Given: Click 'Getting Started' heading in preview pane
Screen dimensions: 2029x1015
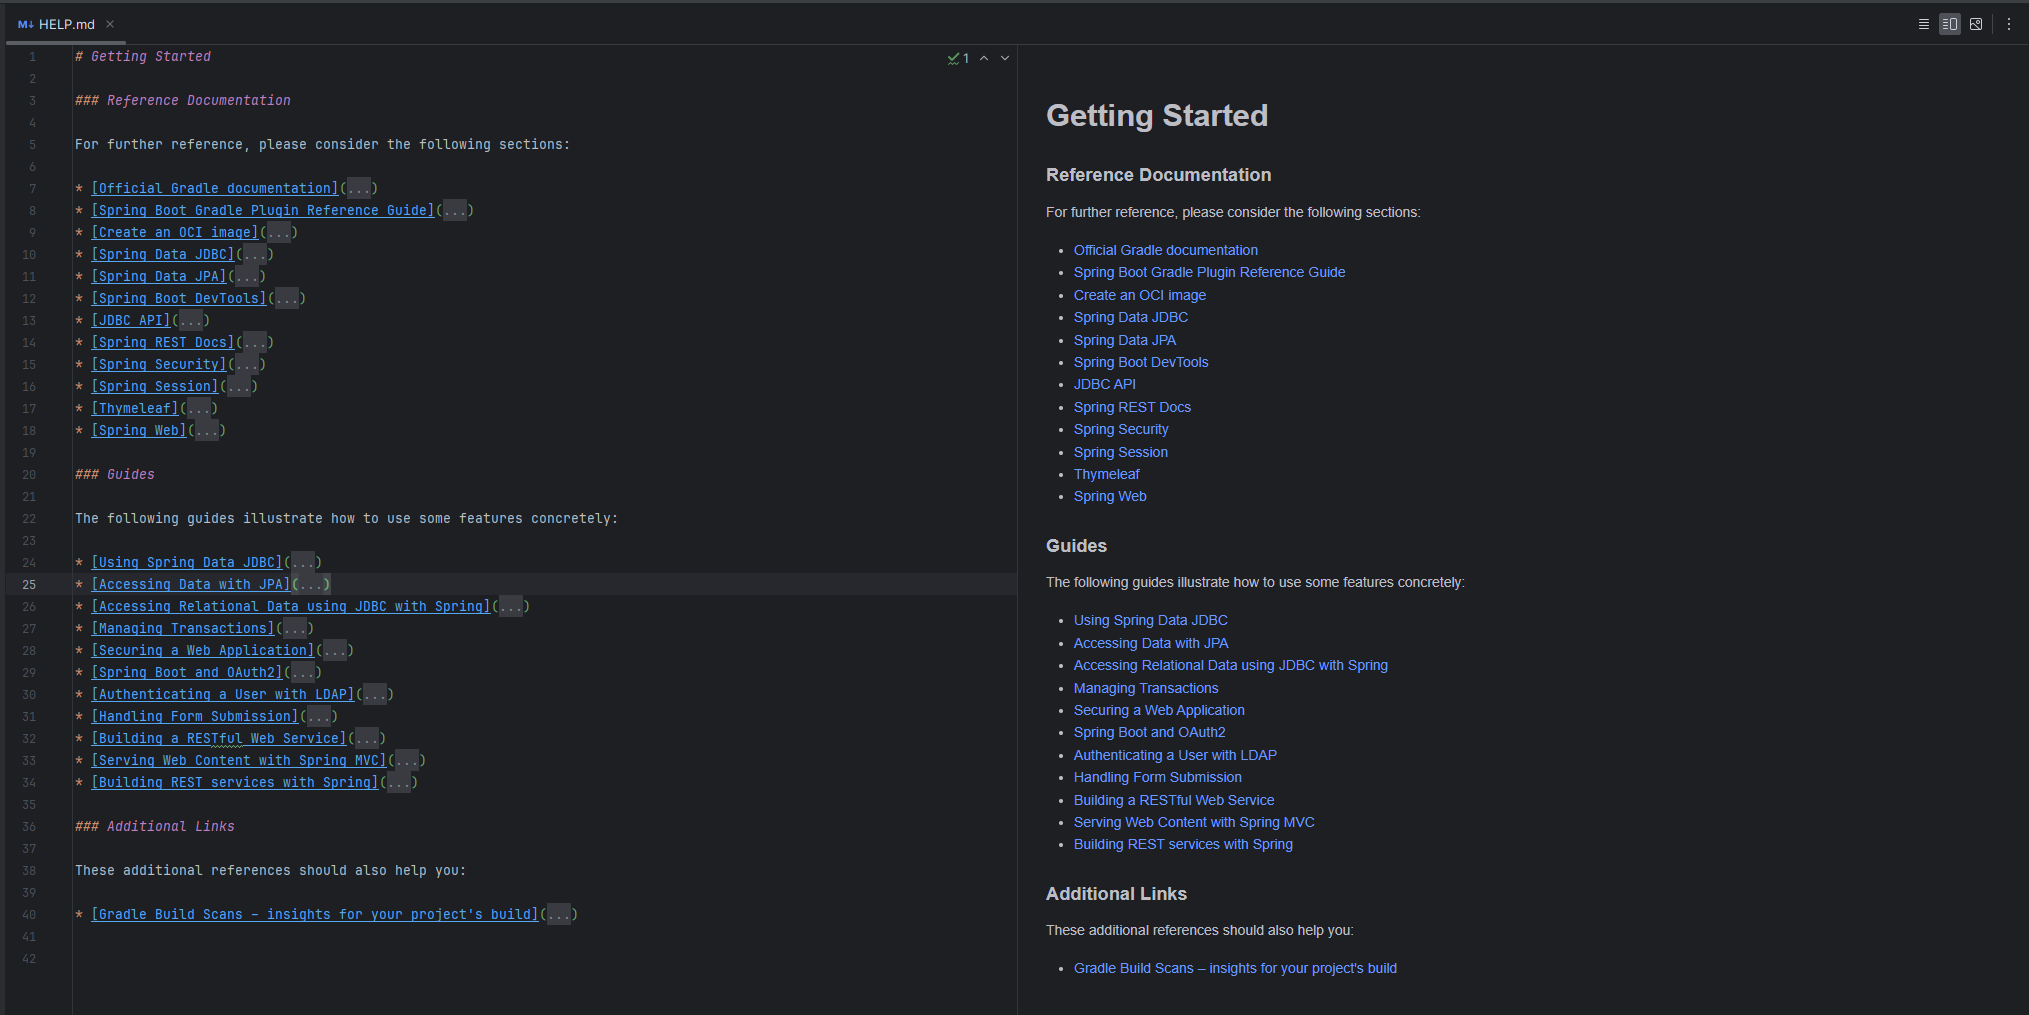Looking at the screenshot, I should click(x=1157, y=116).
